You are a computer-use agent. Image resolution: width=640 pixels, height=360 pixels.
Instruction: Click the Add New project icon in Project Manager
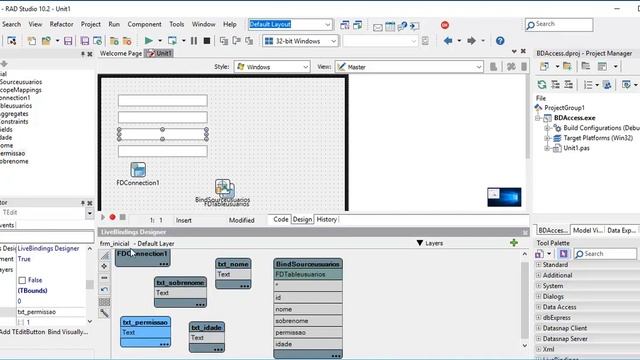544,66
